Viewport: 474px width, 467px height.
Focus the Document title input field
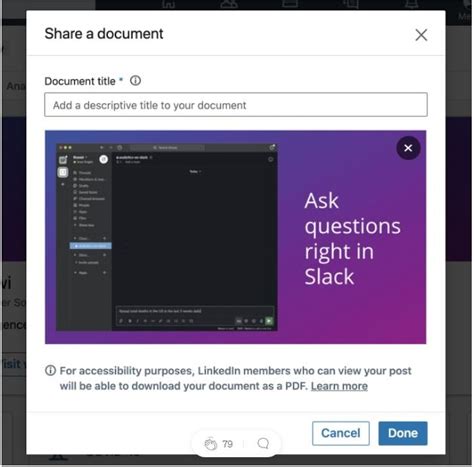point(236,105)
